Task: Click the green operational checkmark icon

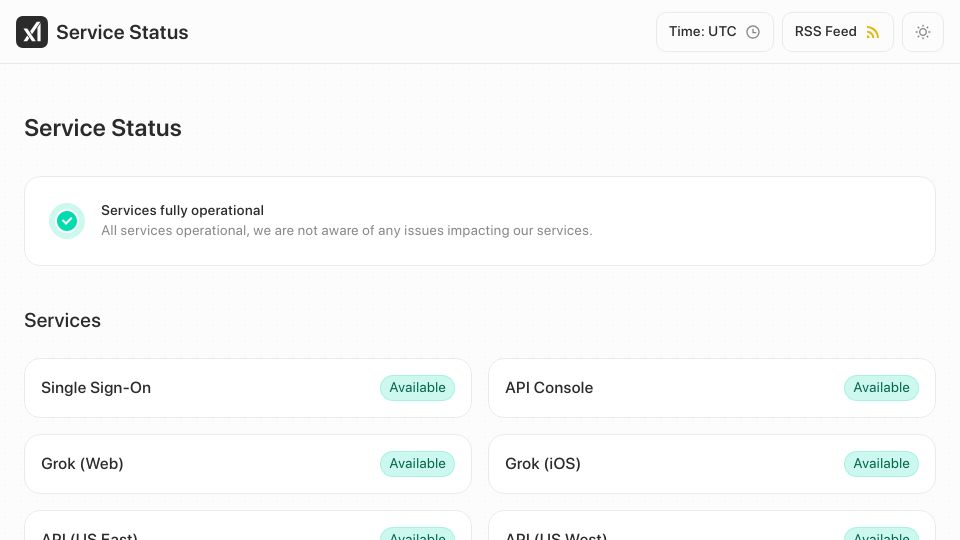Action: point(67,221)
